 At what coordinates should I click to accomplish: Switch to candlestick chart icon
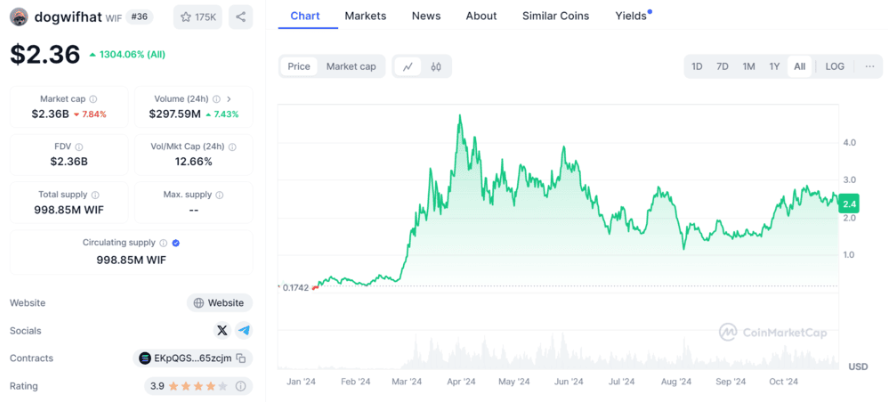[x=436, y=67]
